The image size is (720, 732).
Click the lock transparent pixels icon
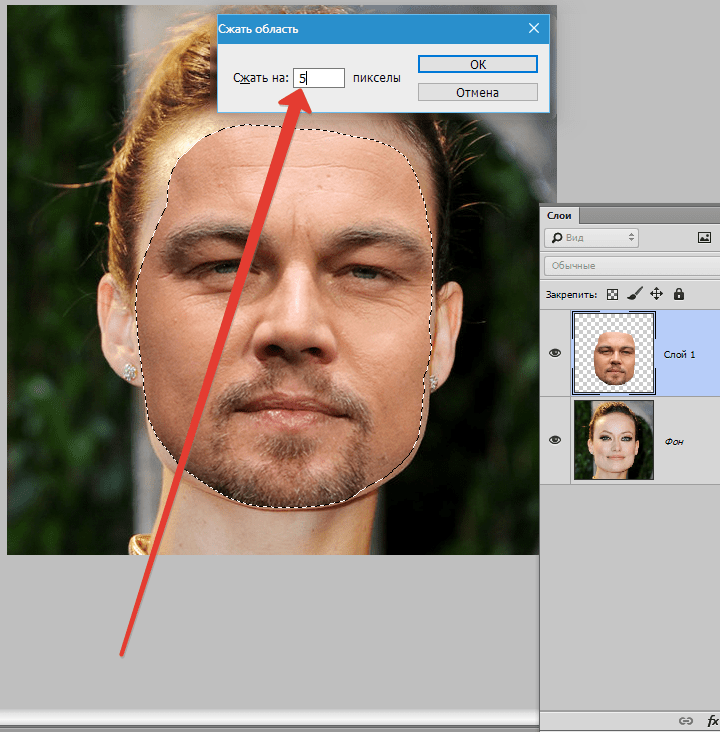[613, 294]
